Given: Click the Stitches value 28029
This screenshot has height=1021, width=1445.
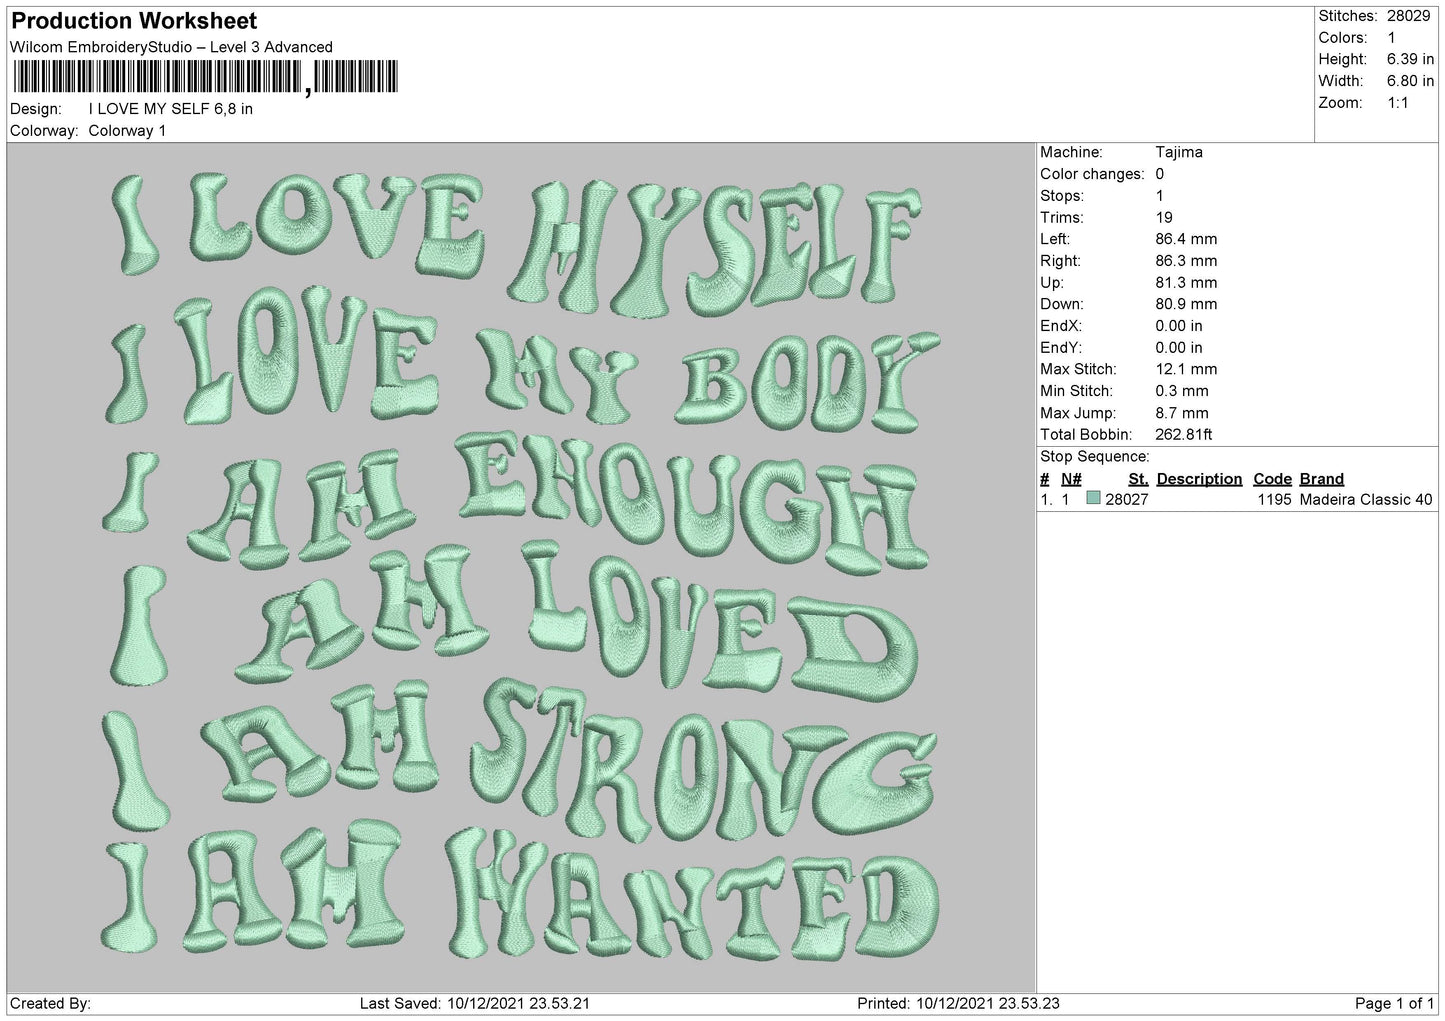Looking at the screenshot, I should point(1410,15).
